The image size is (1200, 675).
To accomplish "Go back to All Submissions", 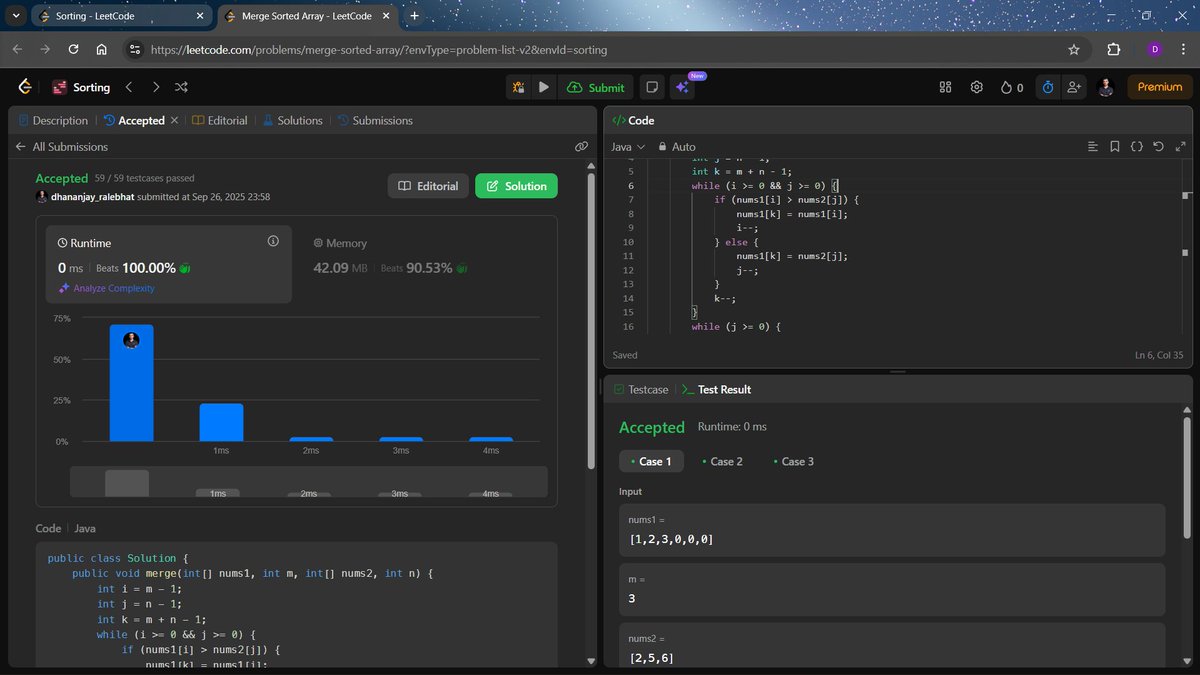I will 62,146.
